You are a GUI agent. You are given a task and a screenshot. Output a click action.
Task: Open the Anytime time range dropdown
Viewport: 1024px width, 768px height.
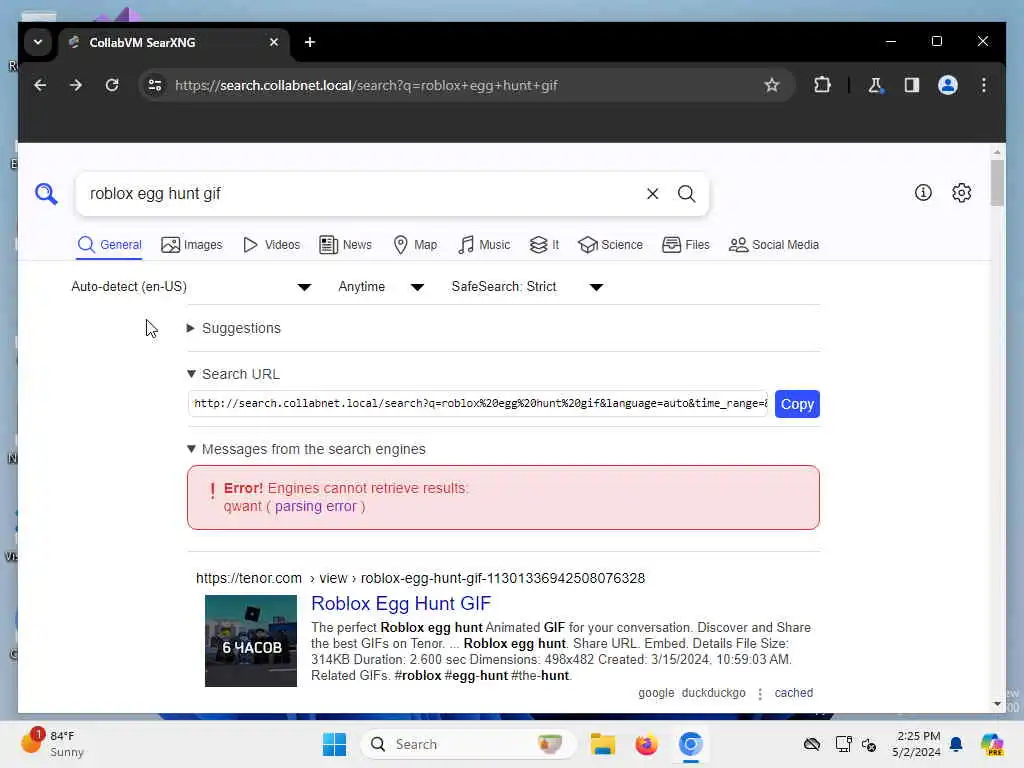(381, 287)
